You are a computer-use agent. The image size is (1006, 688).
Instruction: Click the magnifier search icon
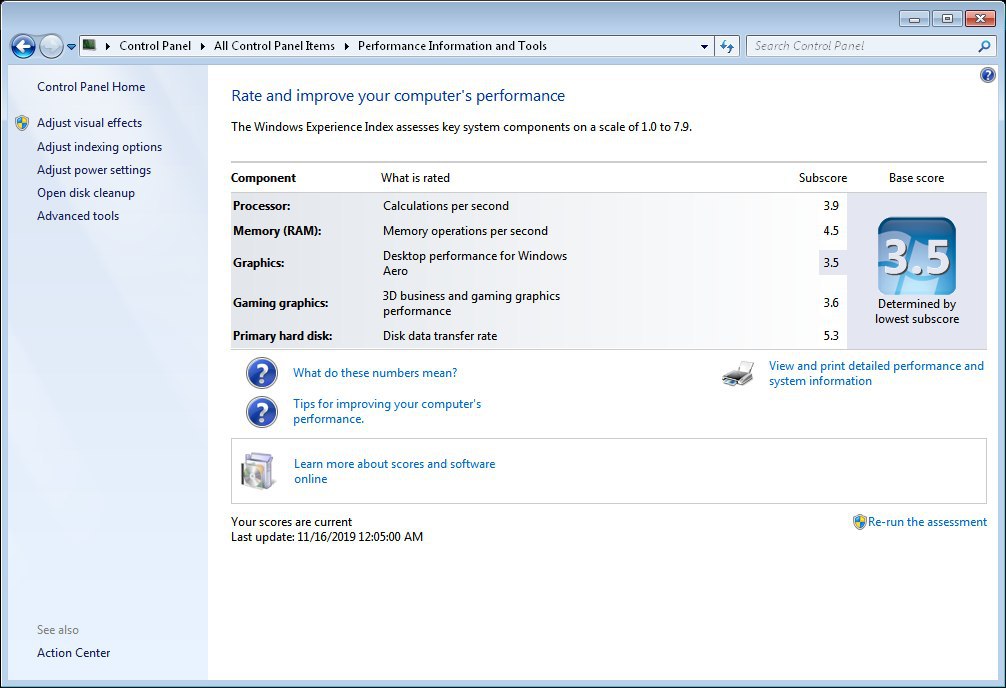tap(984, 46)
